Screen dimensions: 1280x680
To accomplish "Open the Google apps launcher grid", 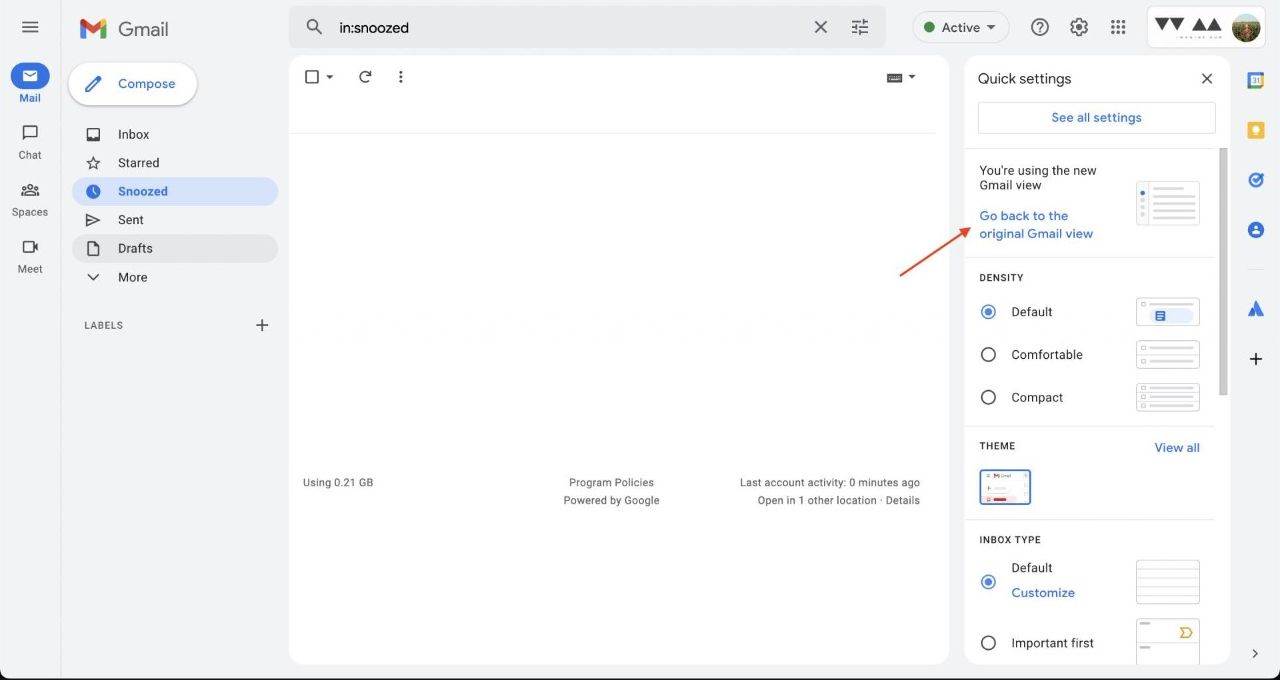I will [1117, 26].
